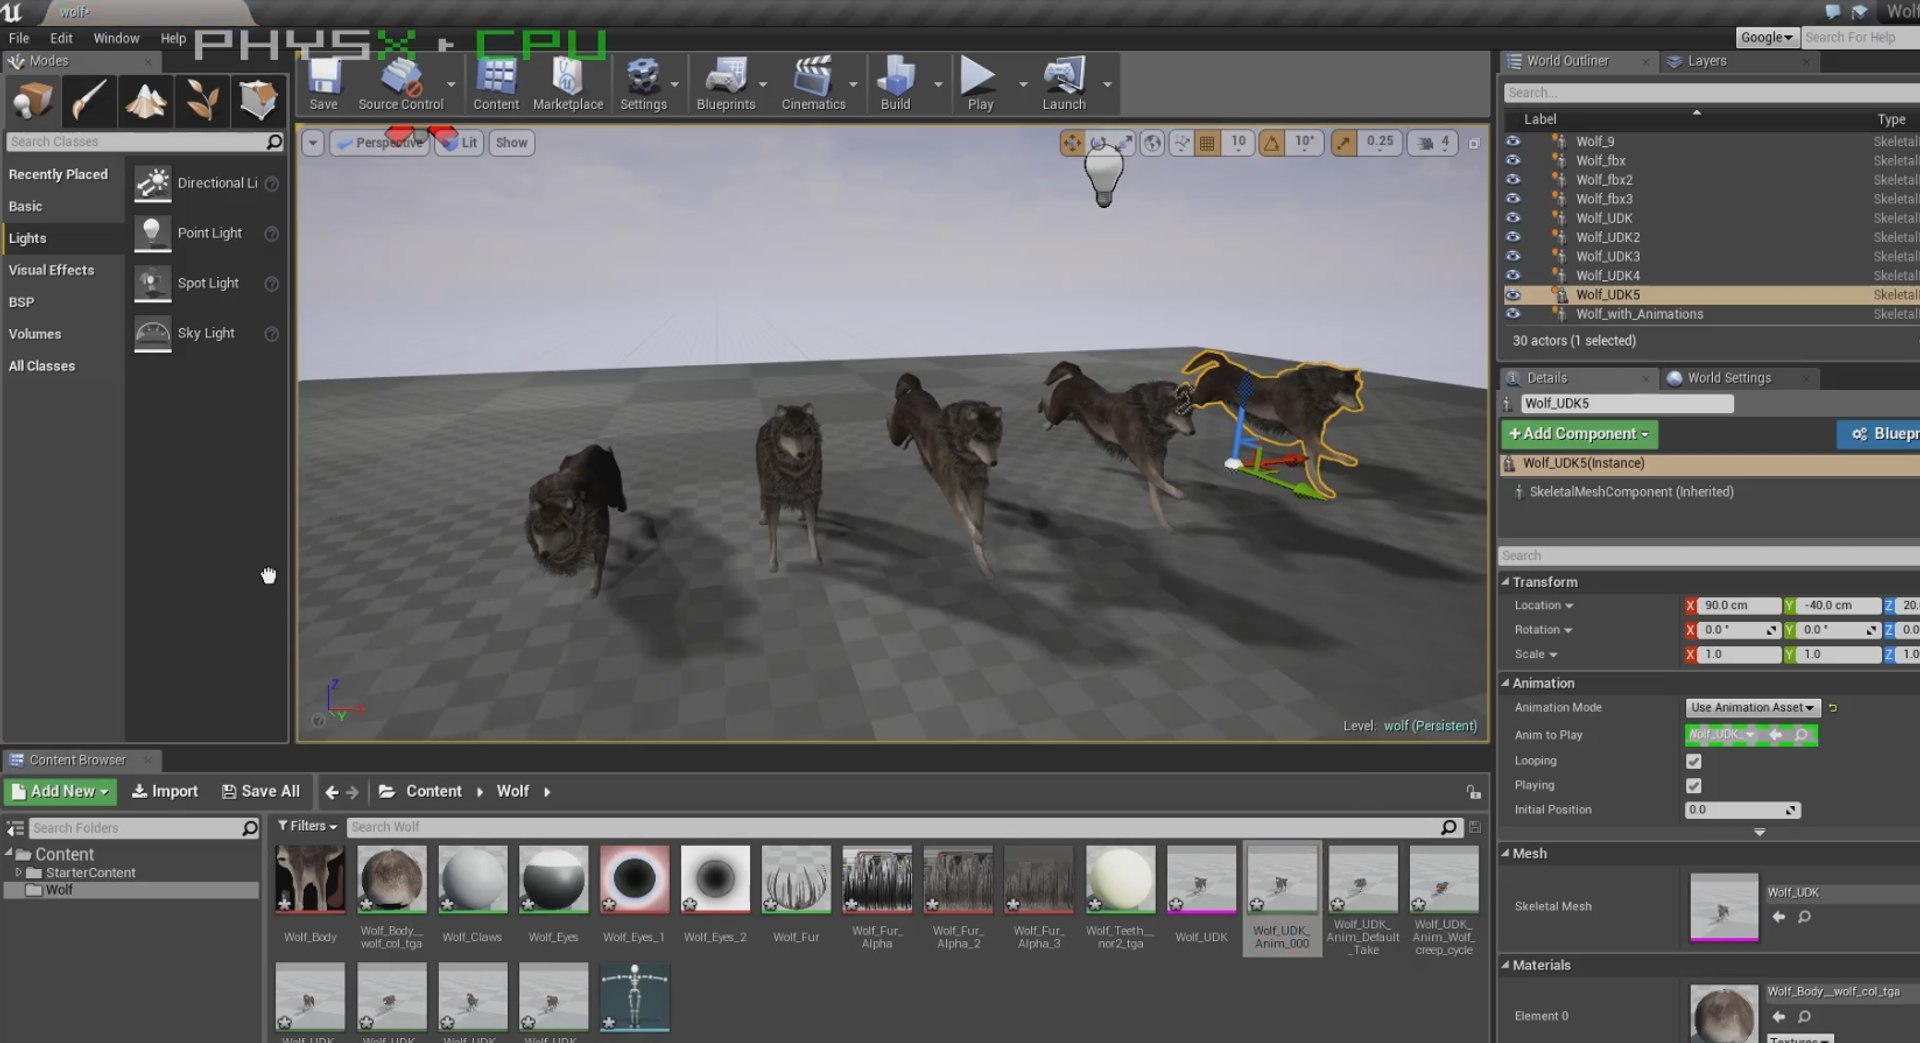Image resolution: width=1920 pixels, height=1043 pixels.
Task: Click the Show button in viewport
Action: coord(511,143)
